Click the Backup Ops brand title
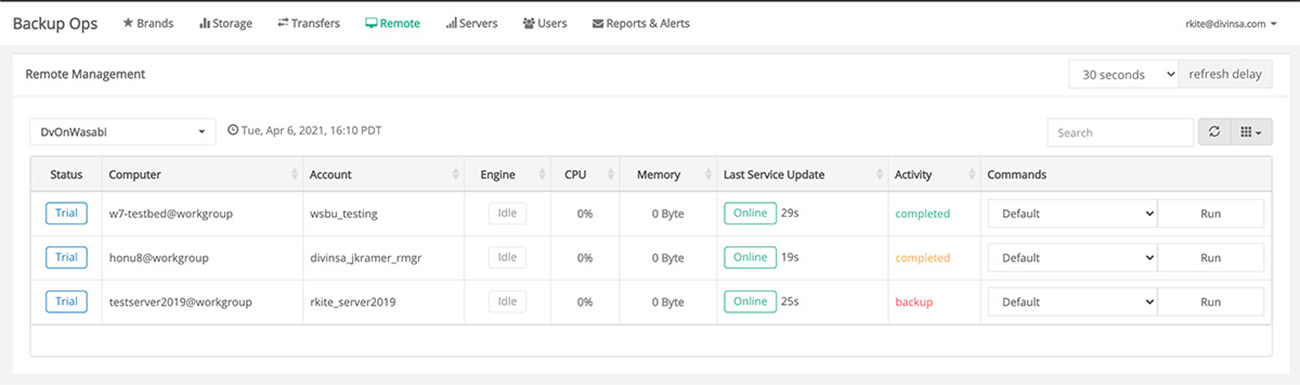The height and width of the screenshot is (385, 1300). [x=55, y=23]
